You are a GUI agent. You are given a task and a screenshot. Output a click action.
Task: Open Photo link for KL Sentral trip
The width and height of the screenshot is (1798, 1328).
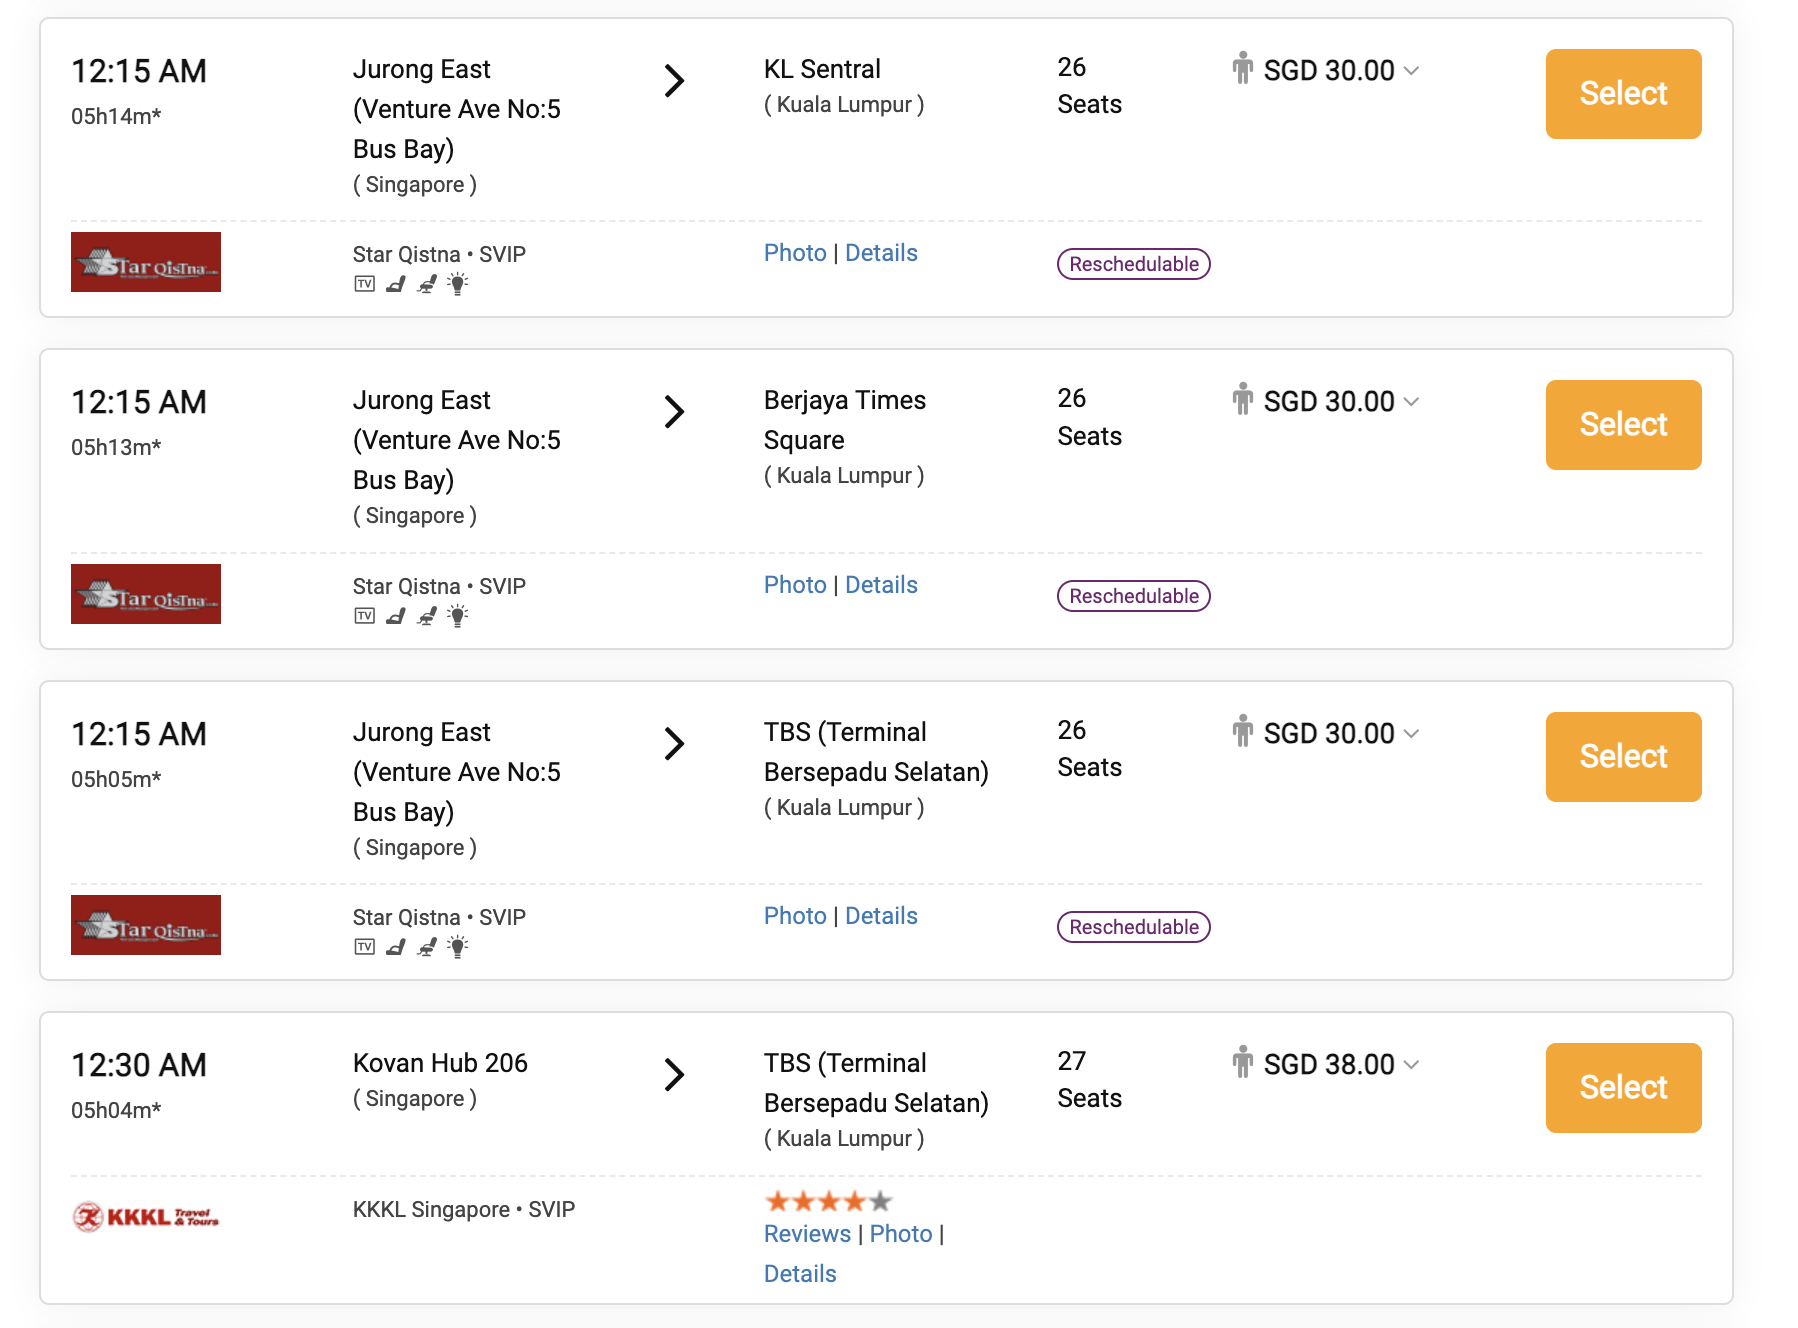click(x=795, y=253)
